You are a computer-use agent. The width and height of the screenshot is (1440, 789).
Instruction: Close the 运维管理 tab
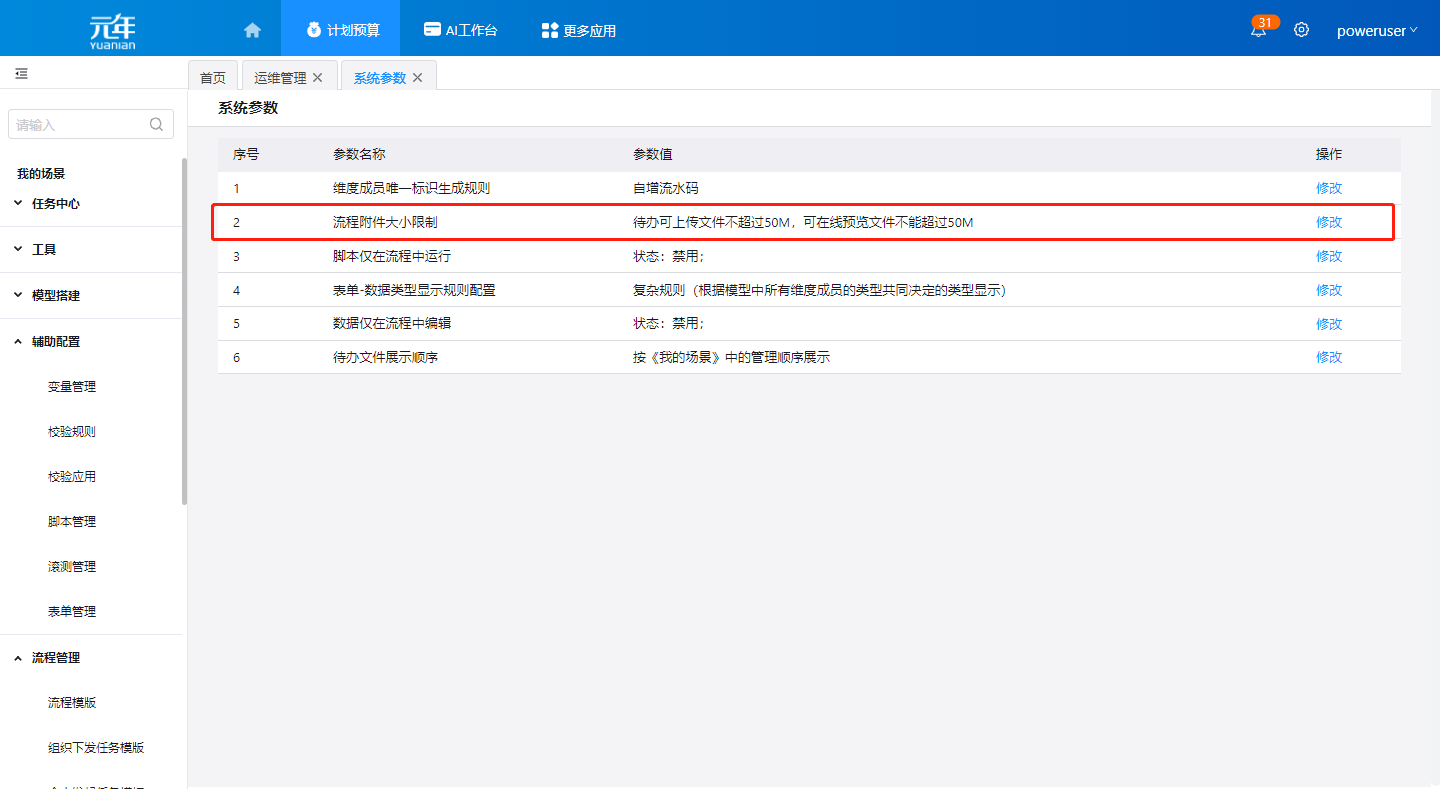point(318,78)
